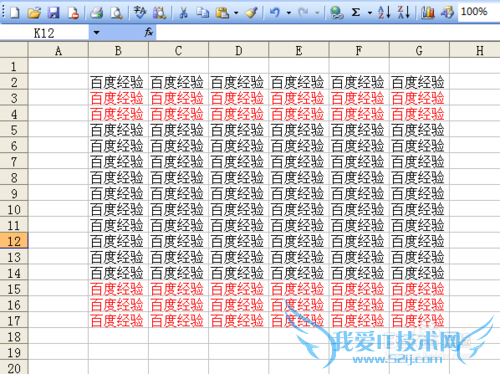The height and width of the screenshot is (374, 500).
Task: Sort ascending A to Z
Action: point(384,13)
